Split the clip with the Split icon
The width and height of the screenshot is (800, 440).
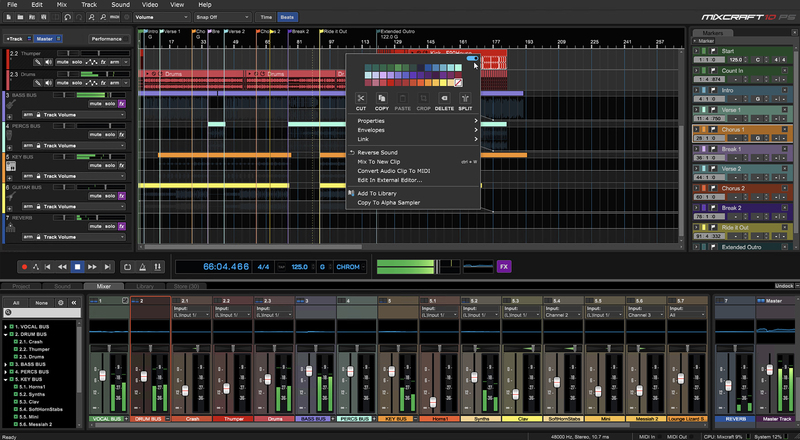tap(465, 99)
